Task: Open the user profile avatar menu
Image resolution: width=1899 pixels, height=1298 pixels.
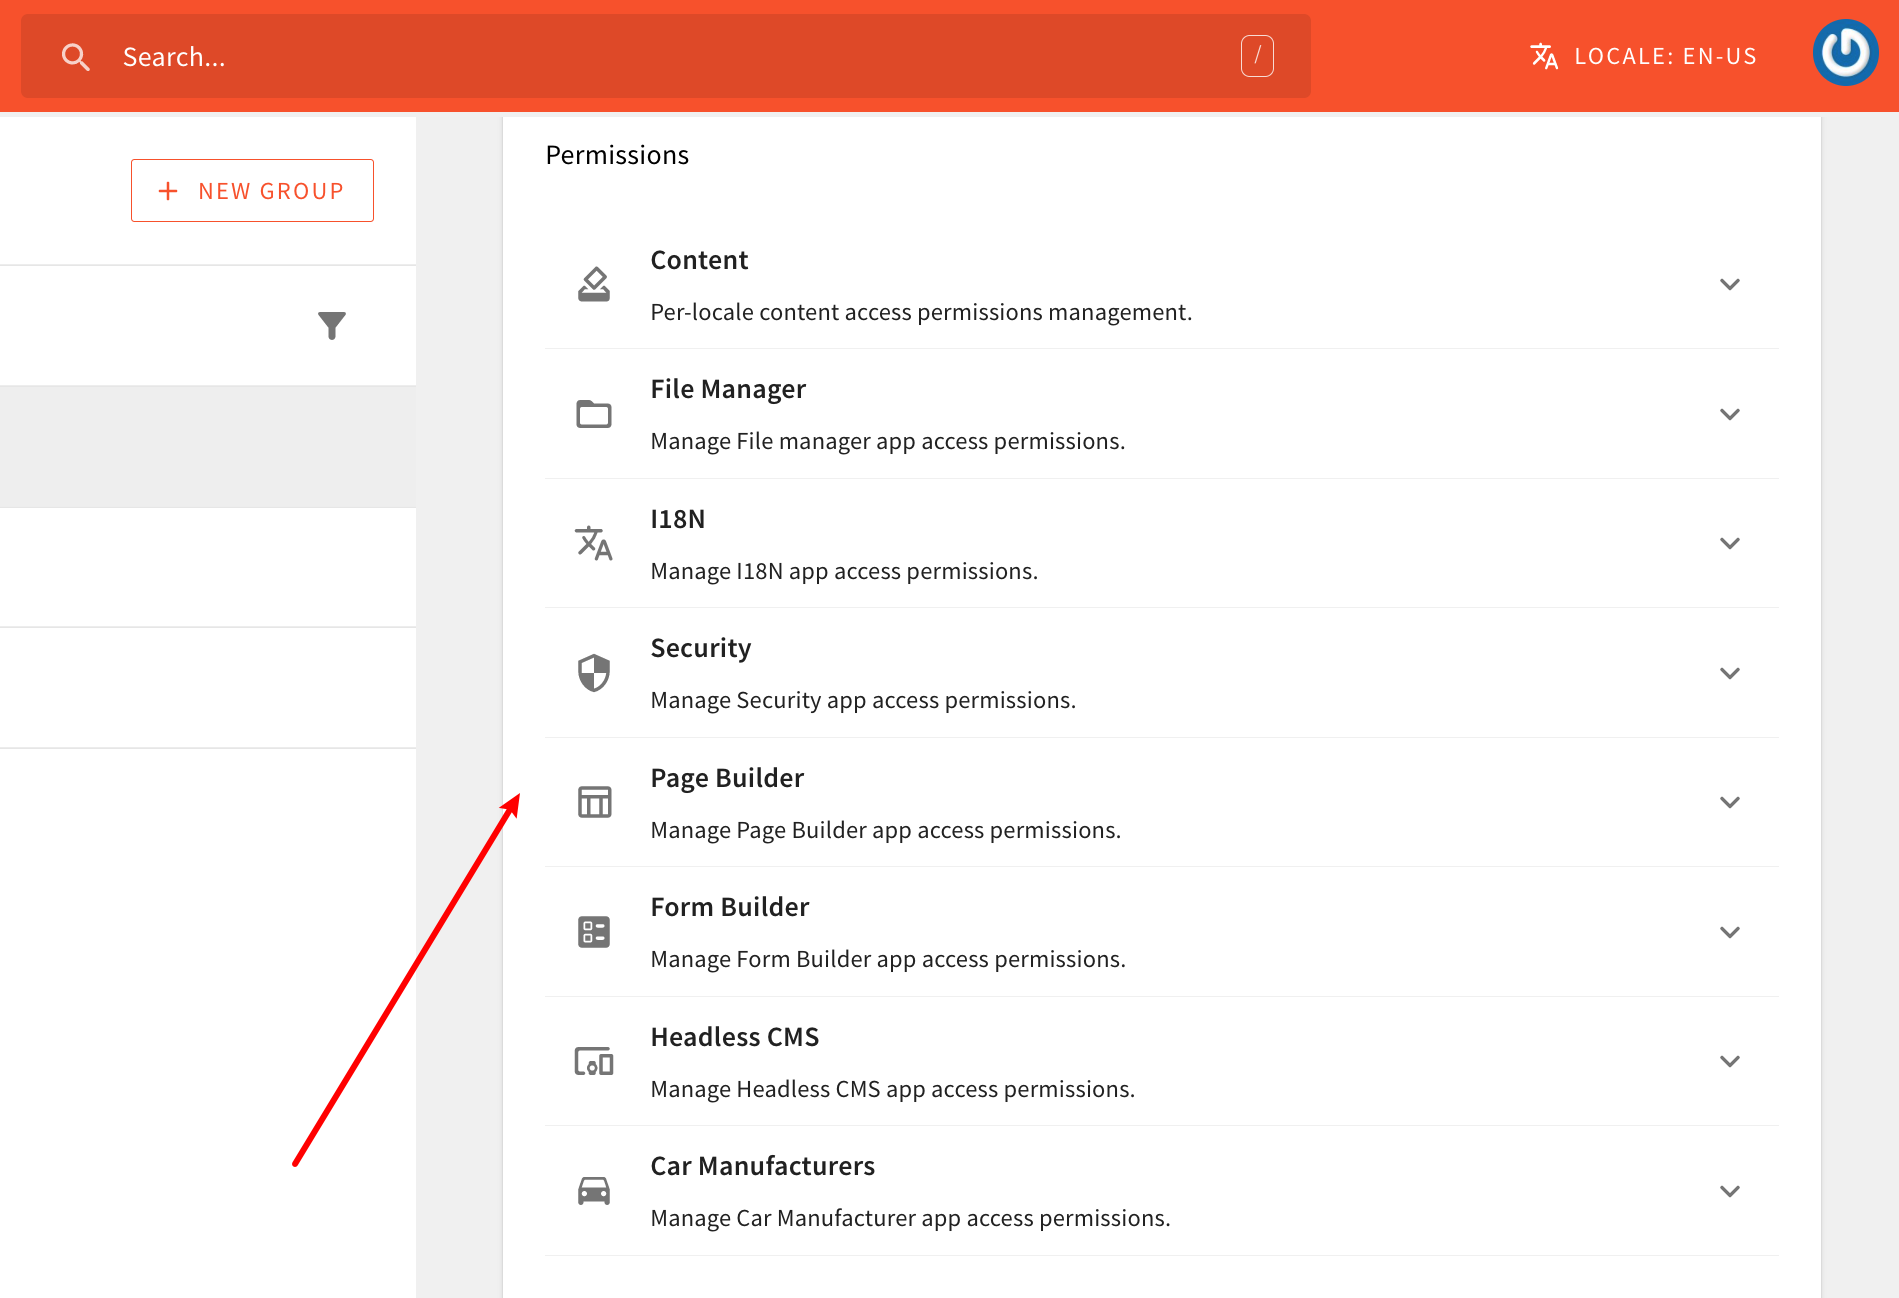Action: click(1844, 53)
